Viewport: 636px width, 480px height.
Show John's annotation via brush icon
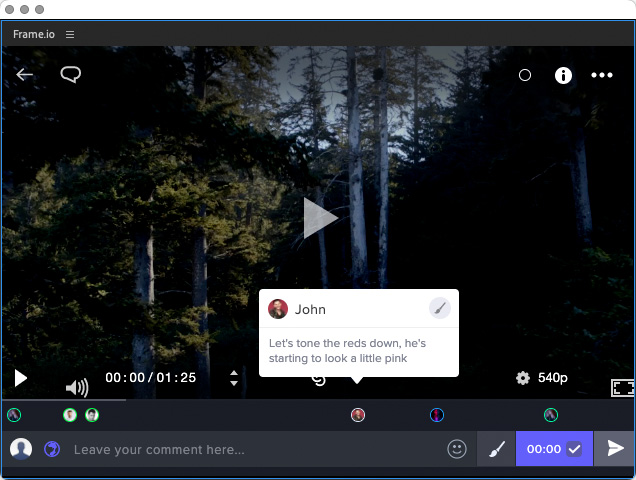click(x=440, y=308)
